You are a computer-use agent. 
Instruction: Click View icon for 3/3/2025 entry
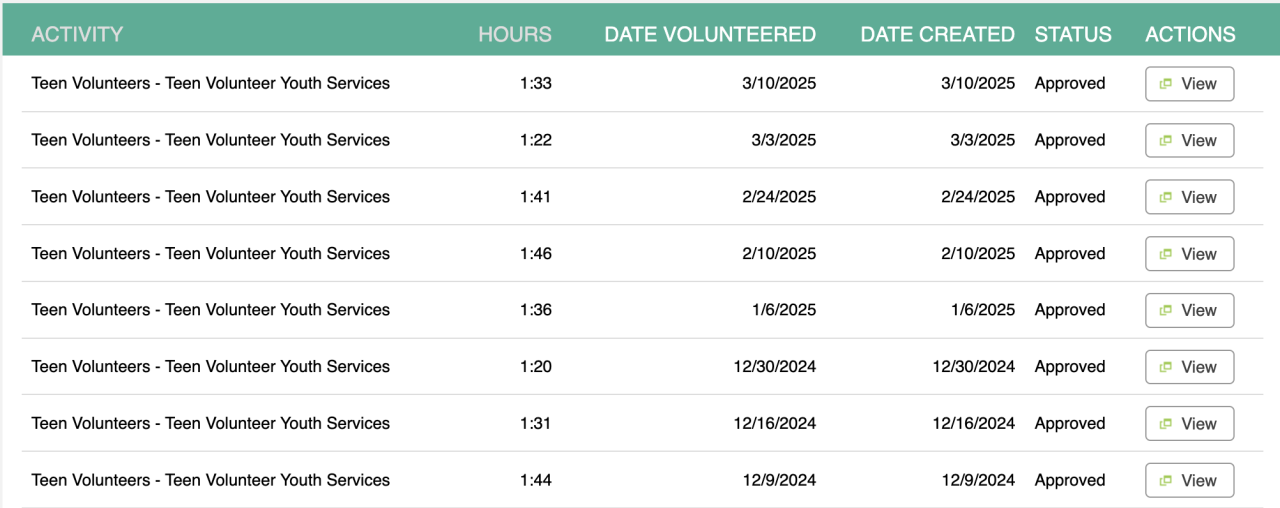(x=1165, y=141)
